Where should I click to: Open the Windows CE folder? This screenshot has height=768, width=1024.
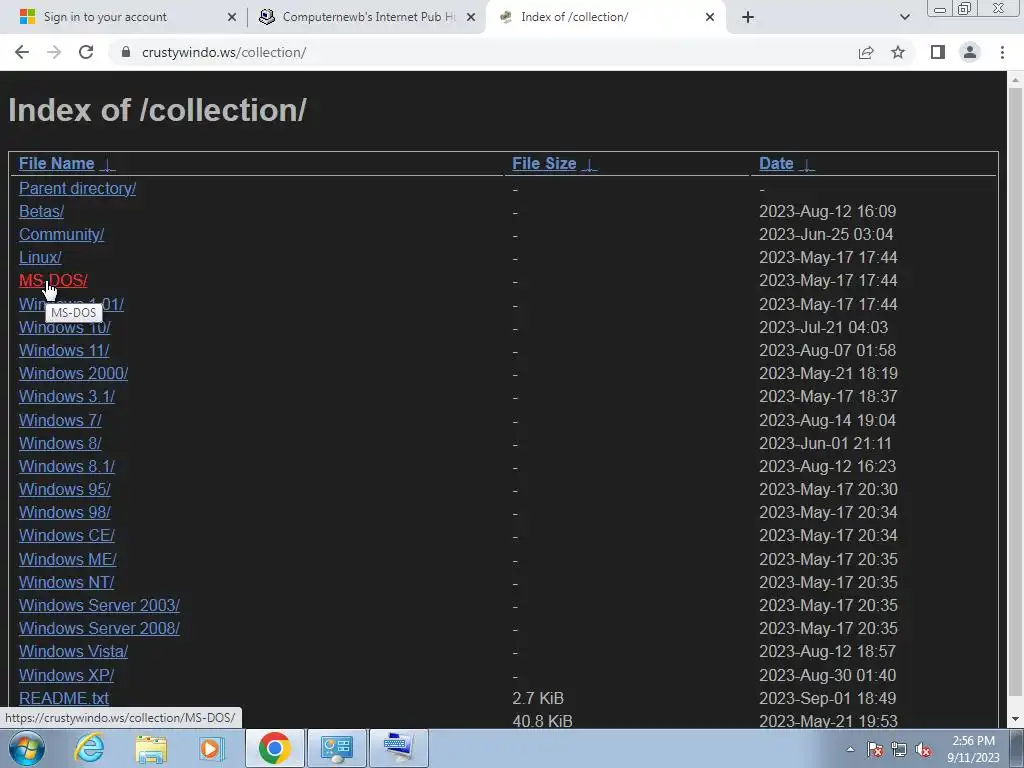[67, 536]
